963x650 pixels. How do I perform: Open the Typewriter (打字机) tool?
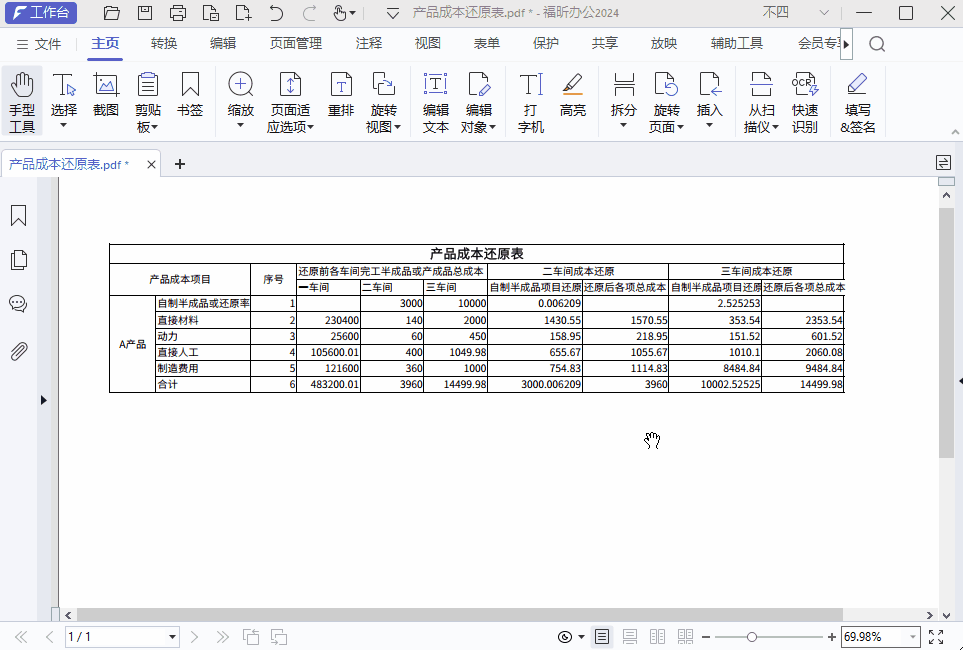point(531,102)
